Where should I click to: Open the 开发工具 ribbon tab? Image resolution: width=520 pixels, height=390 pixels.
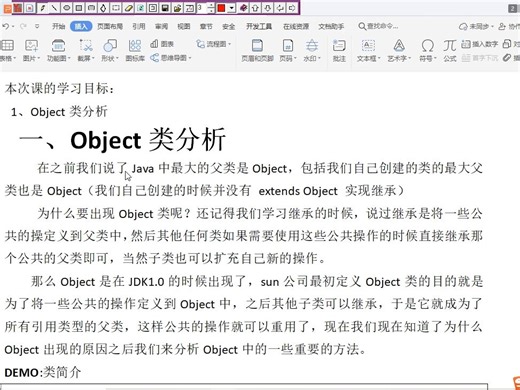tap(259, 26)
